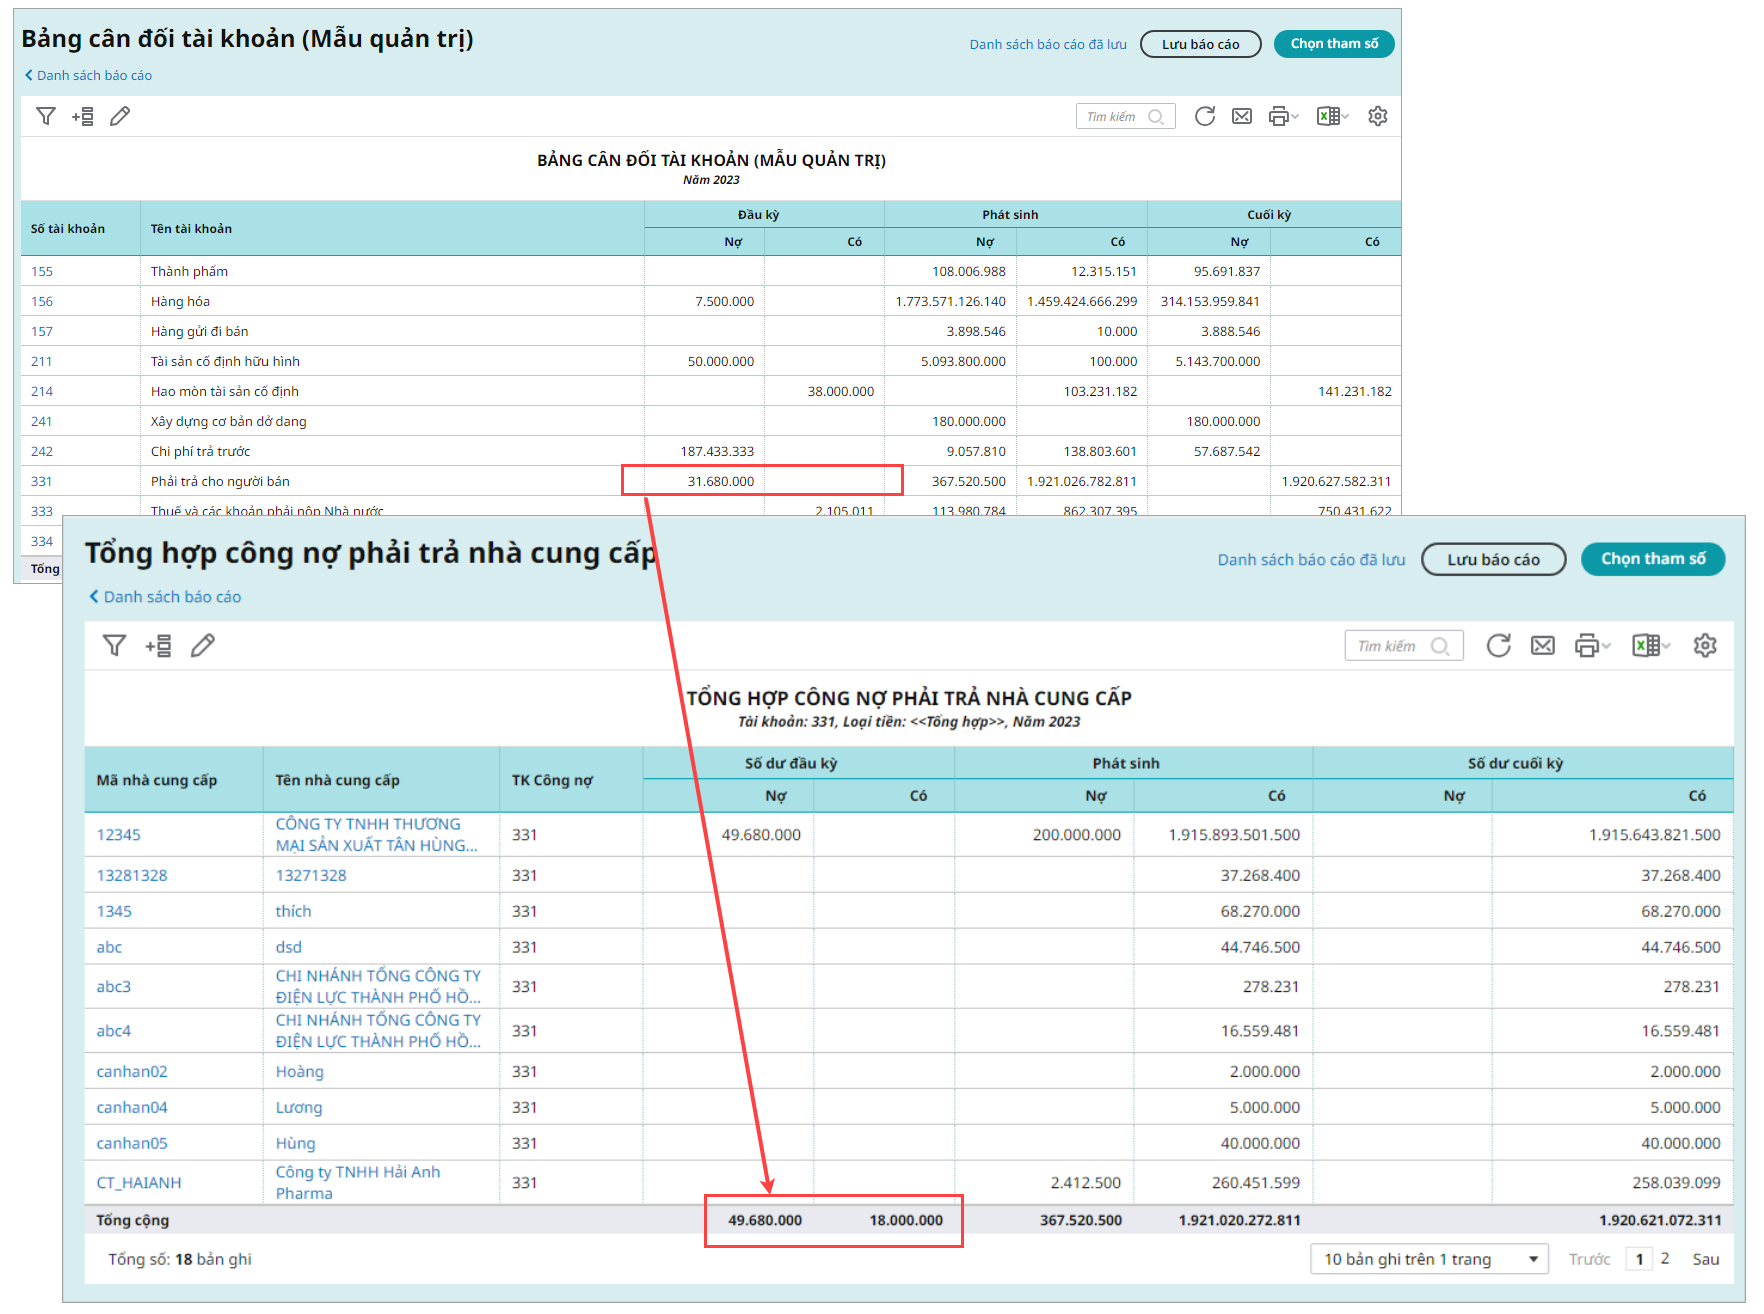Viewport: 1764px width, 1314px height.
Task: Refresh the account balance report
Action: 1205,117
